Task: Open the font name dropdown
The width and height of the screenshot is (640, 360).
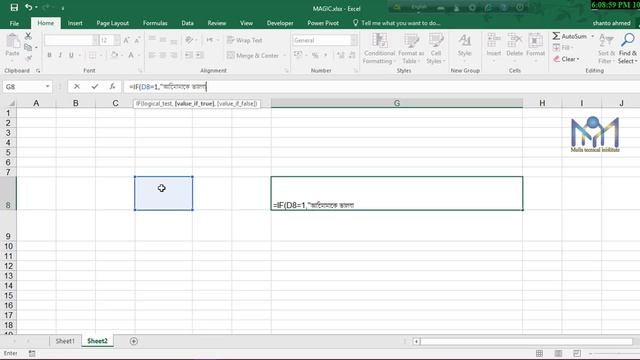Action: coord(95,40)
